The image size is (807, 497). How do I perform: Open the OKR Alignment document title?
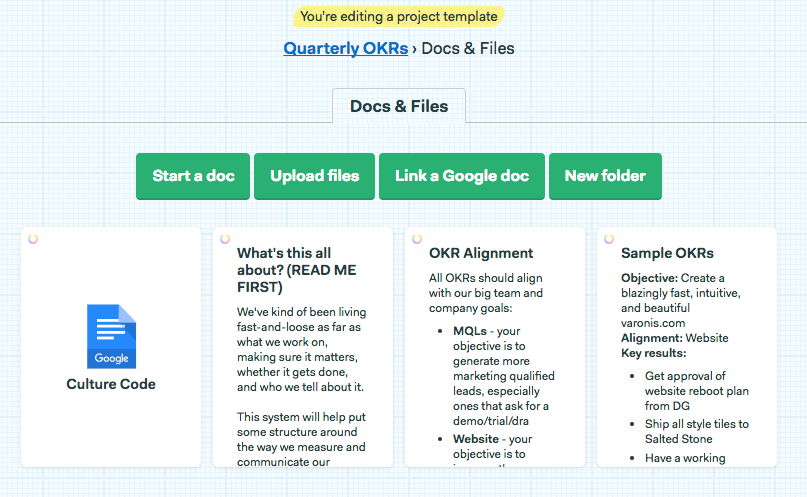(481, 253)
